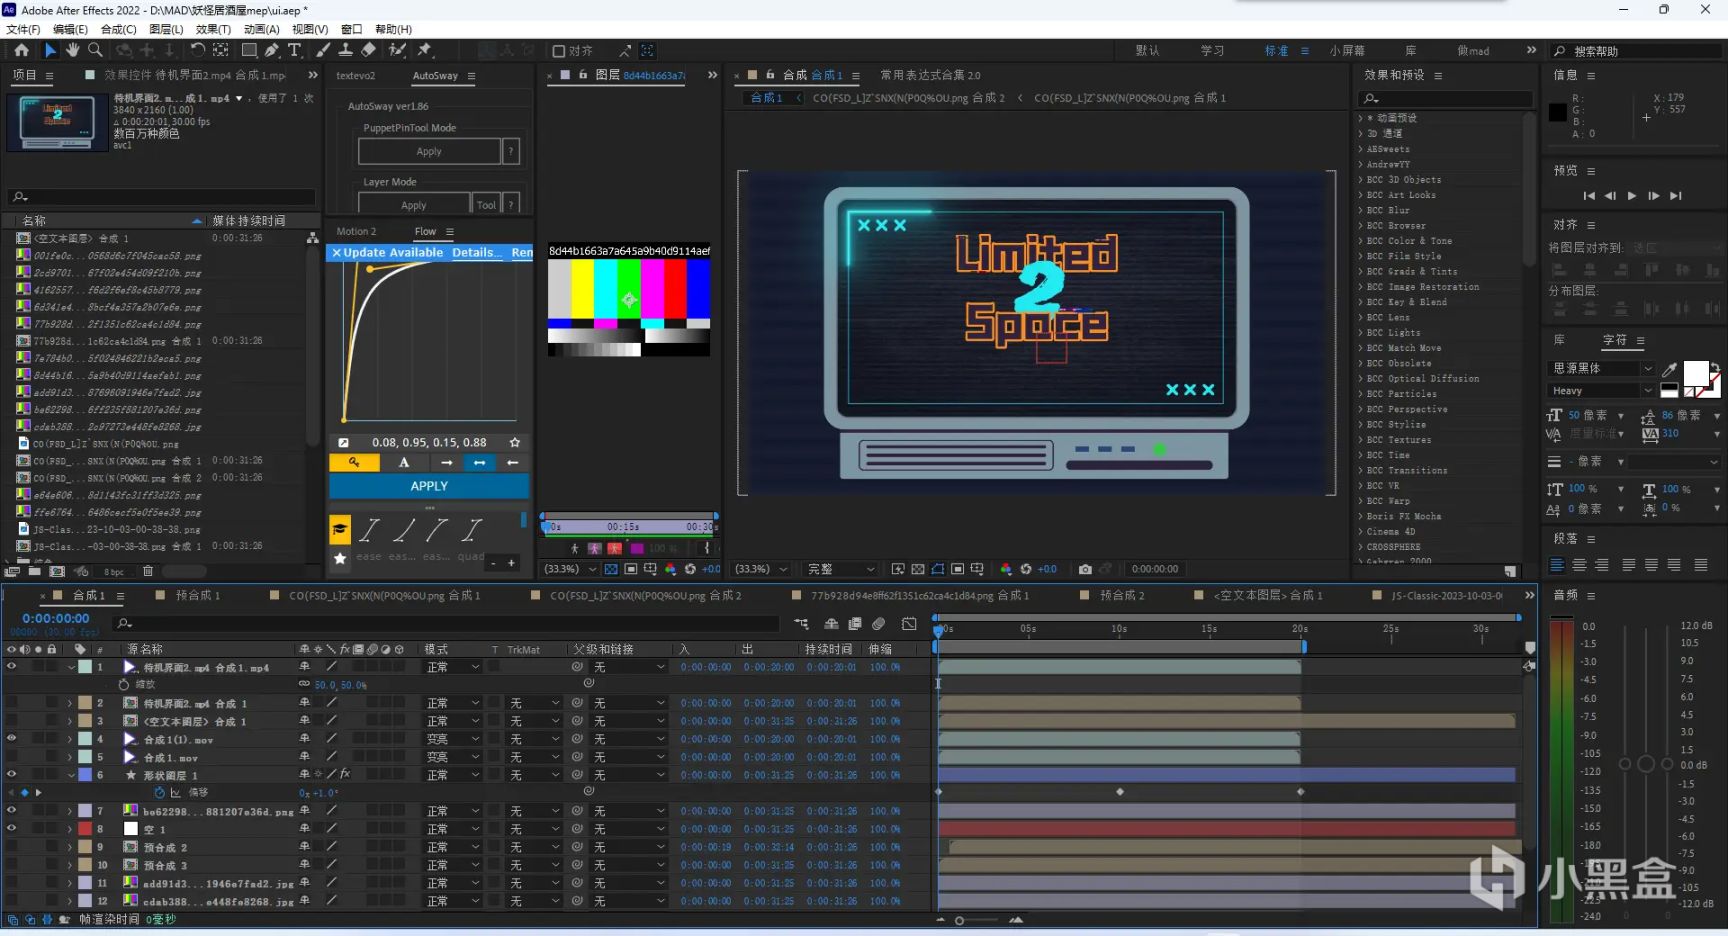
Task: Open composition magnification 33.3% dropdown
Action: 762,569
